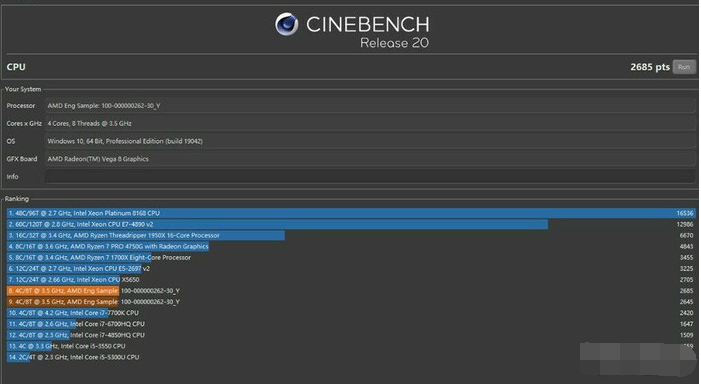701x384 pixels.
Task: Select ranking row Ryzen 7 1700X Eight-Core
Action: (351, 257)
